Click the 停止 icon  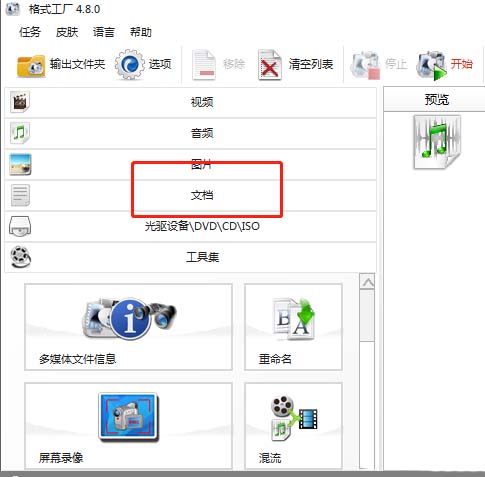[365, 65]
